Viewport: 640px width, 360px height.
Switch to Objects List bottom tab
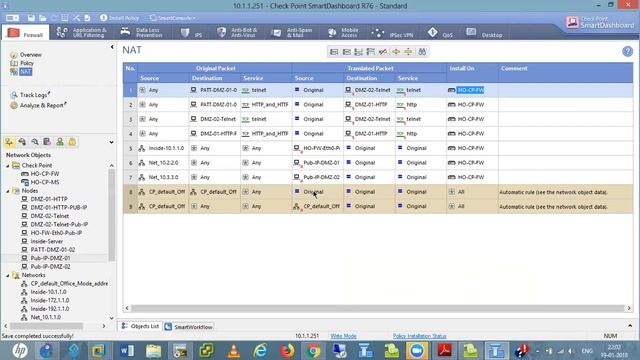pyautogui.click(x=140, y=327)
